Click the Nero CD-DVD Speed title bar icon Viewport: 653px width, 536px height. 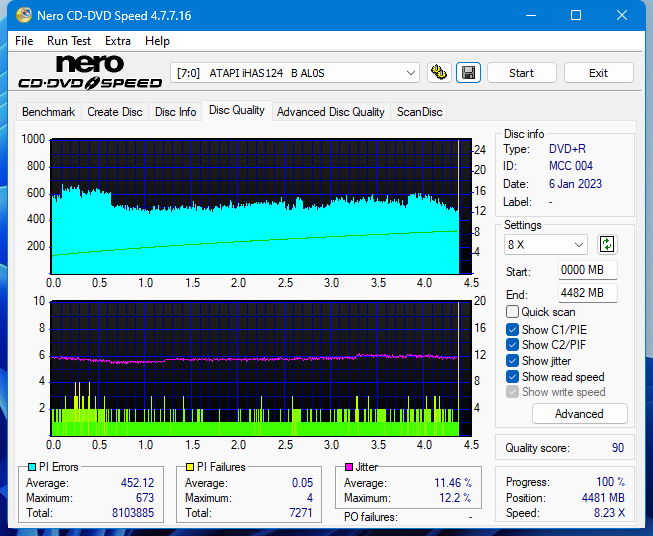pyautogui.click(x=24, y=15)
